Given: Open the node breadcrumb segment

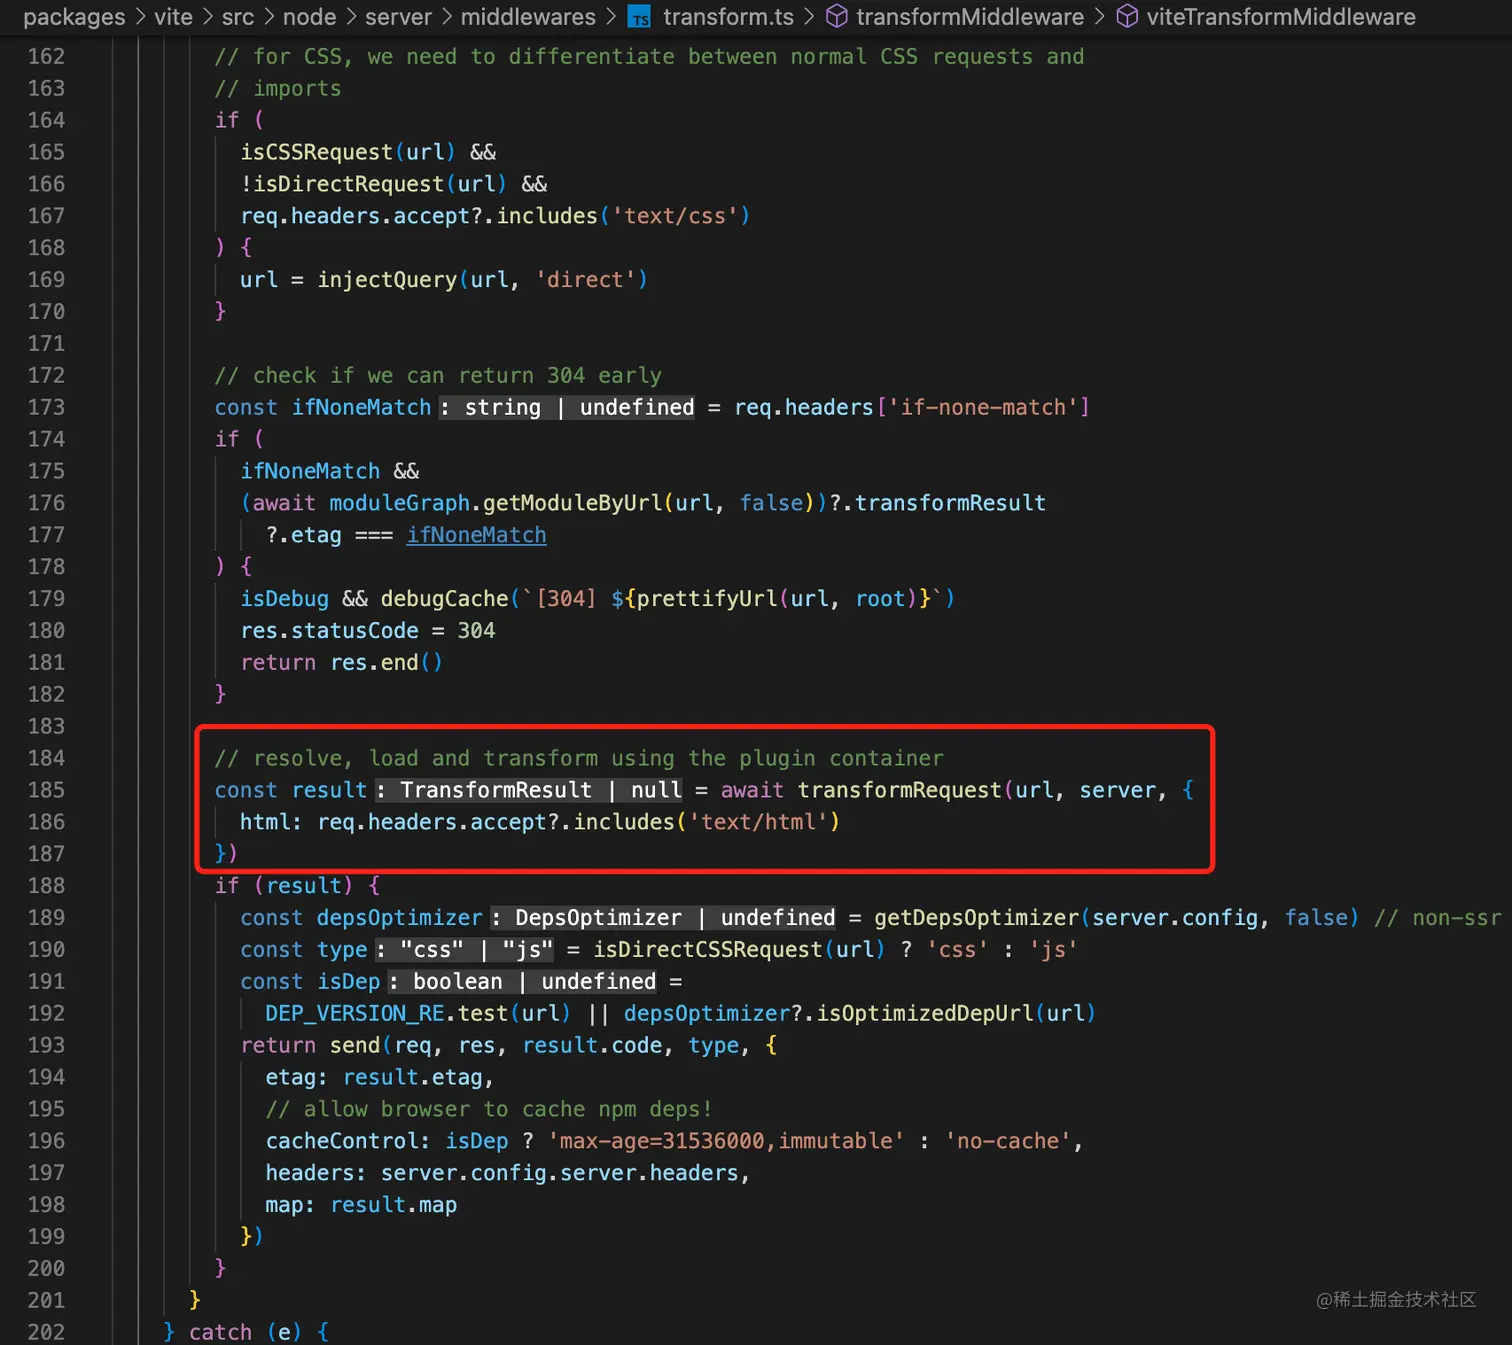Looking at the screenshot, I should click(309, 17).
